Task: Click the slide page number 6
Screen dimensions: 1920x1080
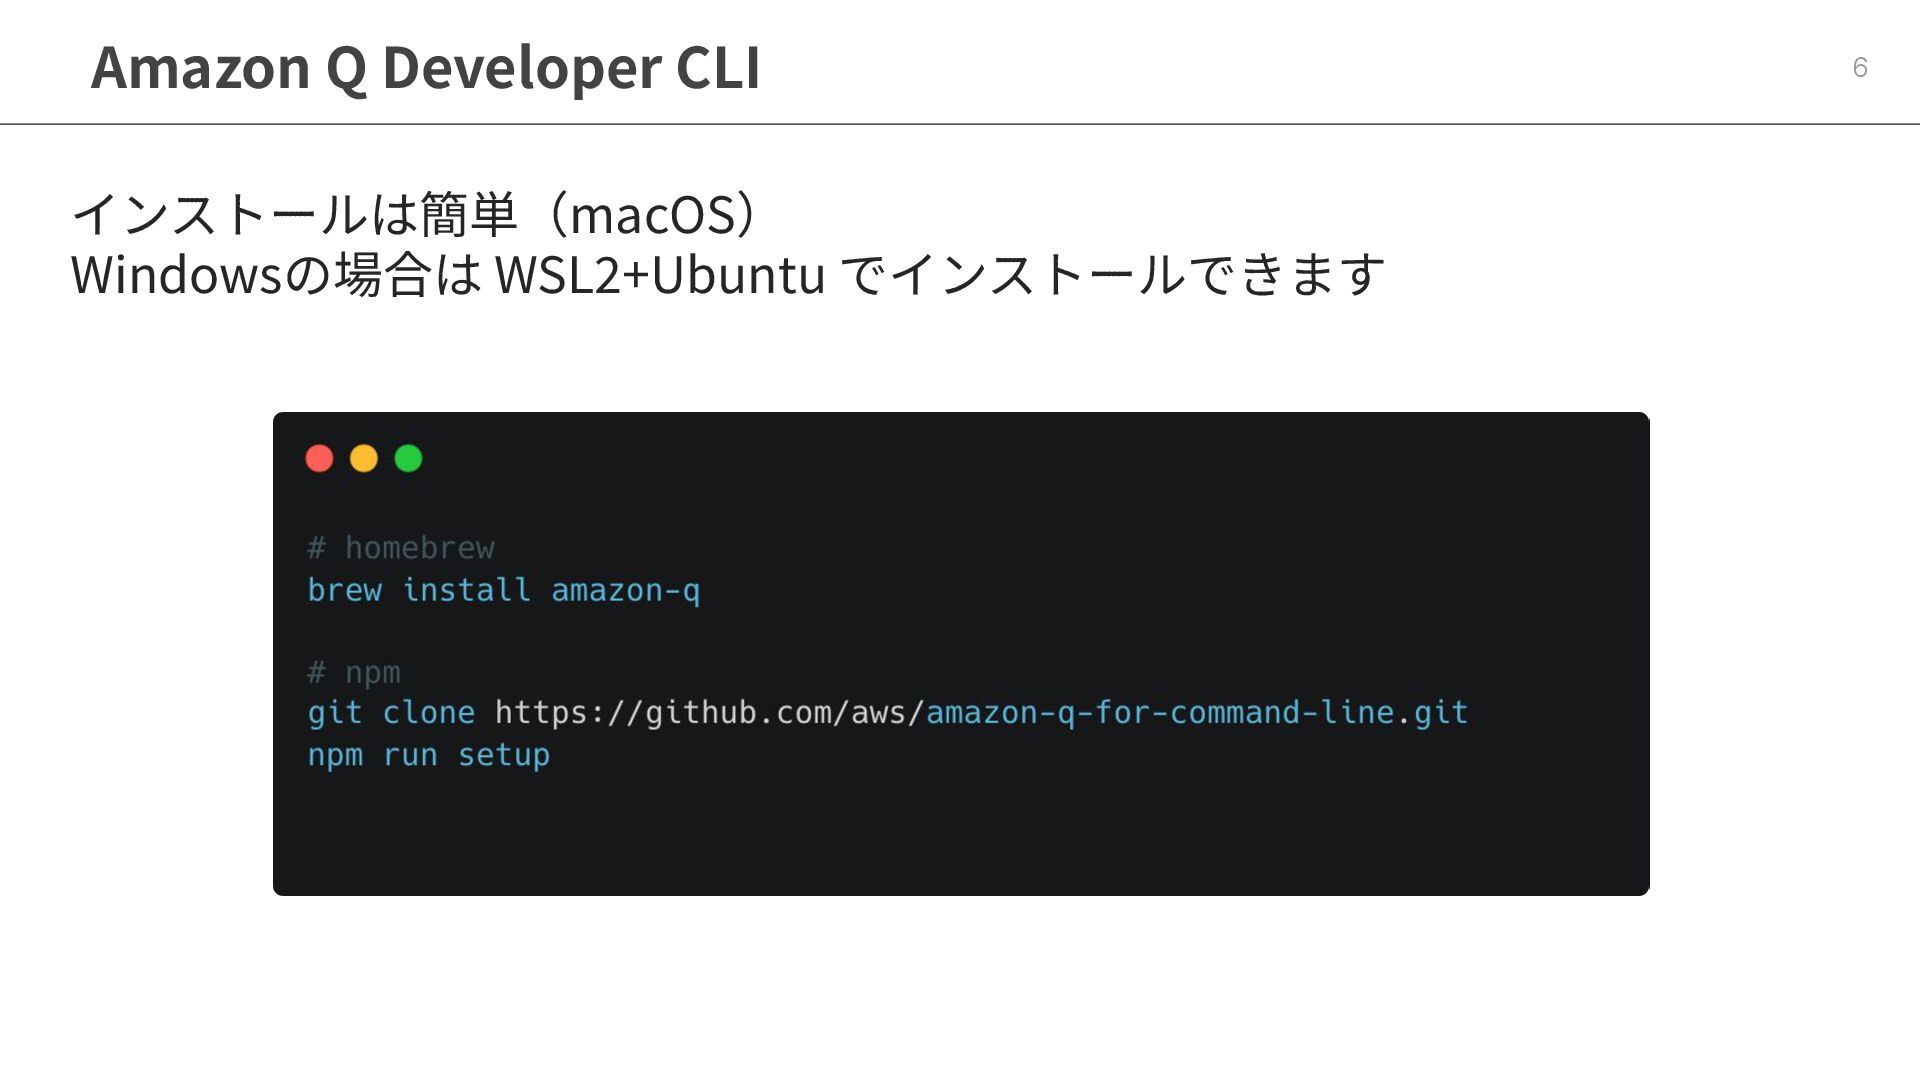Action: 1860,67
